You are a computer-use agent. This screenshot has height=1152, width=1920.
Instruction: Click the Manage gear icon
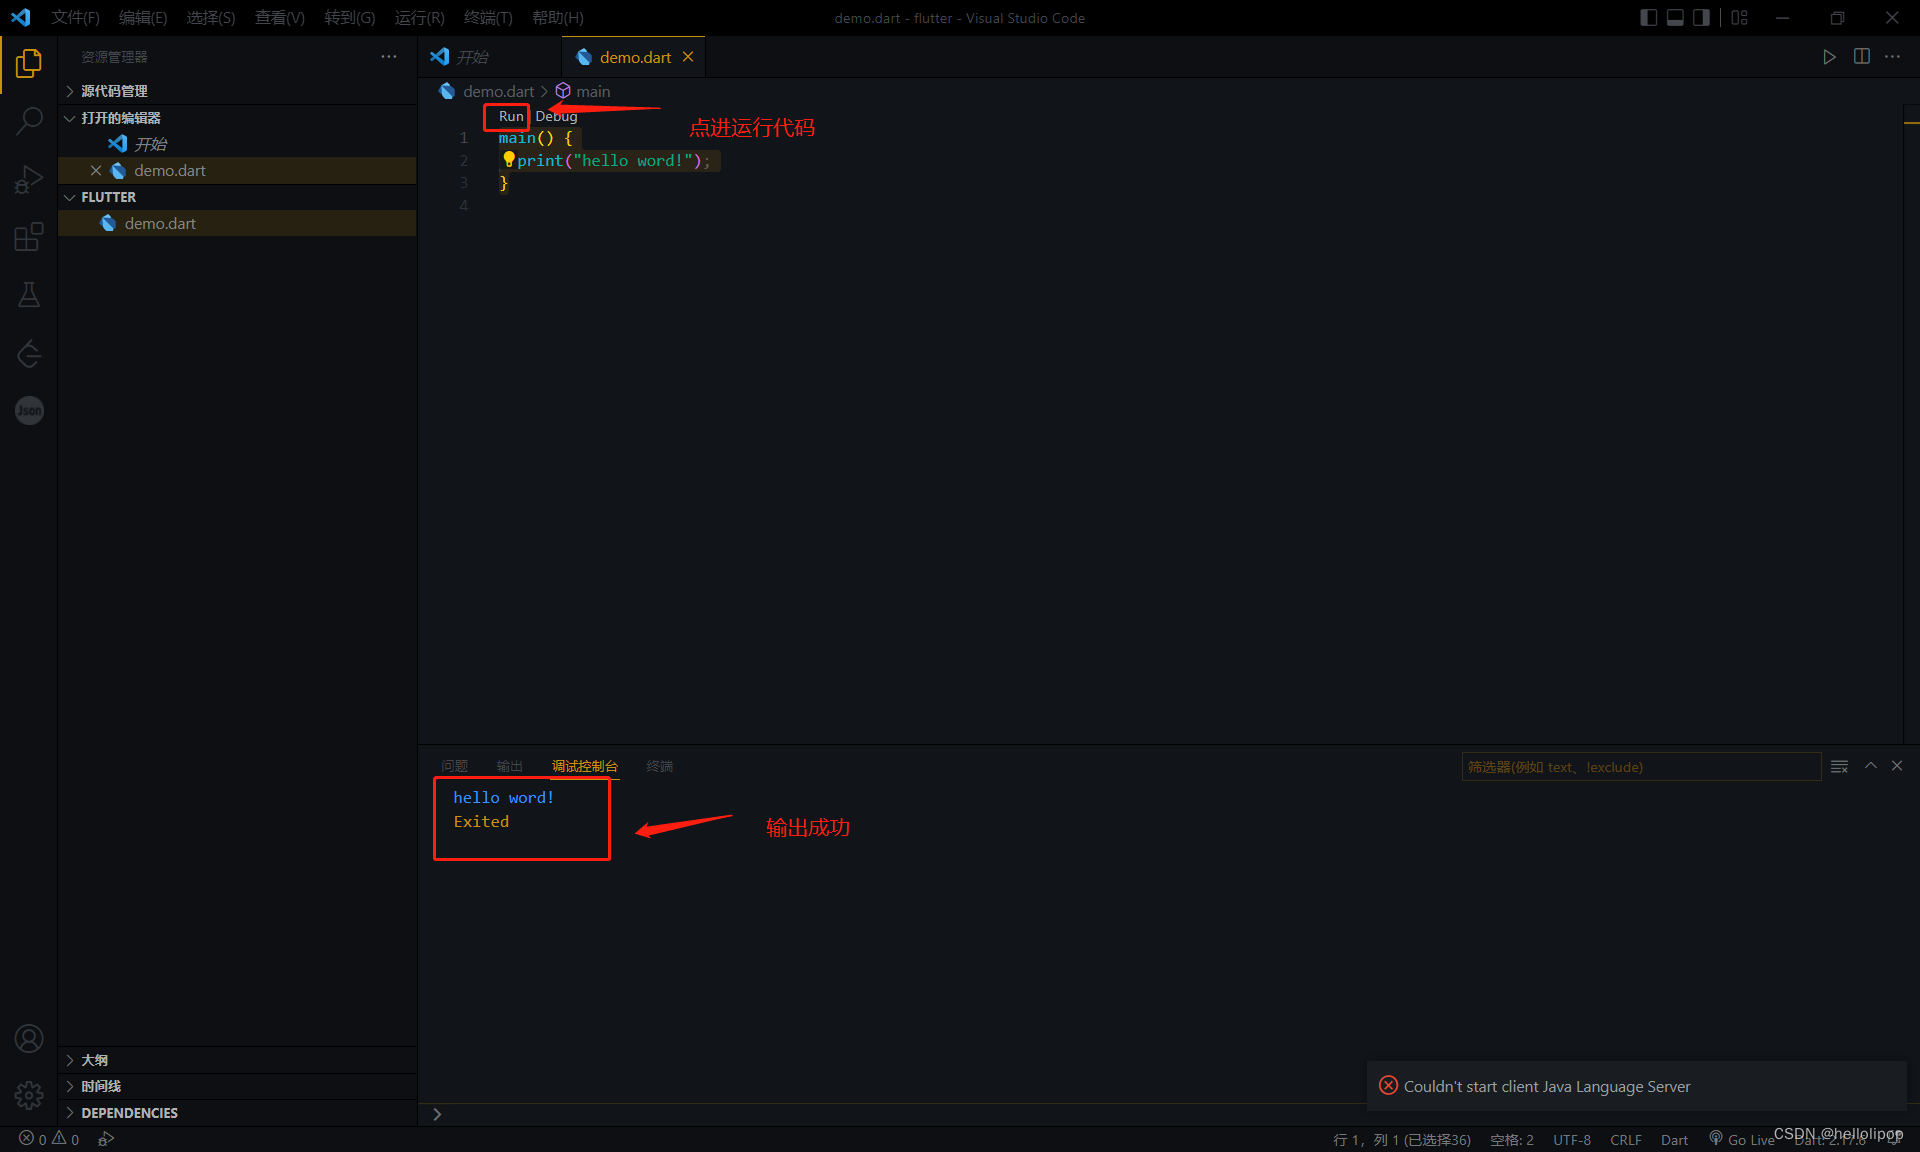(29, 1095)
